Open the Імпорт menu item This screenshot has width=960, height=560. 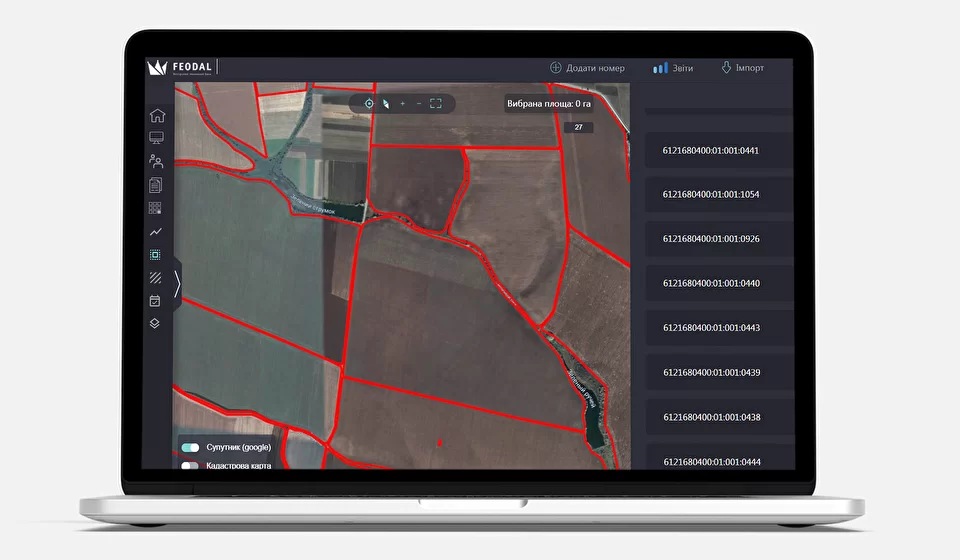(742, 68)
